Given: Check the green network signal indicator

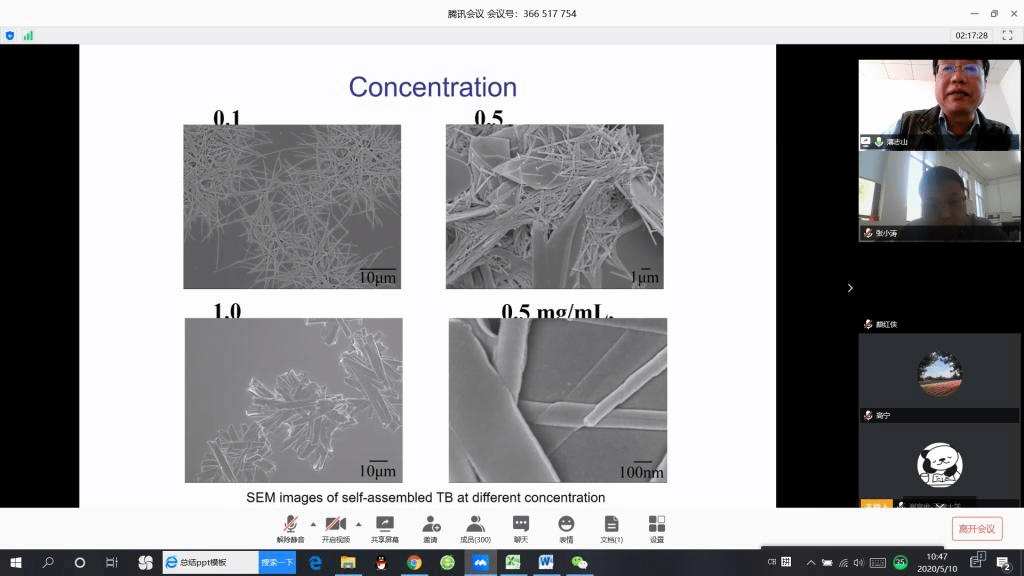Looking at the screenshot, I should pyautogui.click(x=28, y=35).
